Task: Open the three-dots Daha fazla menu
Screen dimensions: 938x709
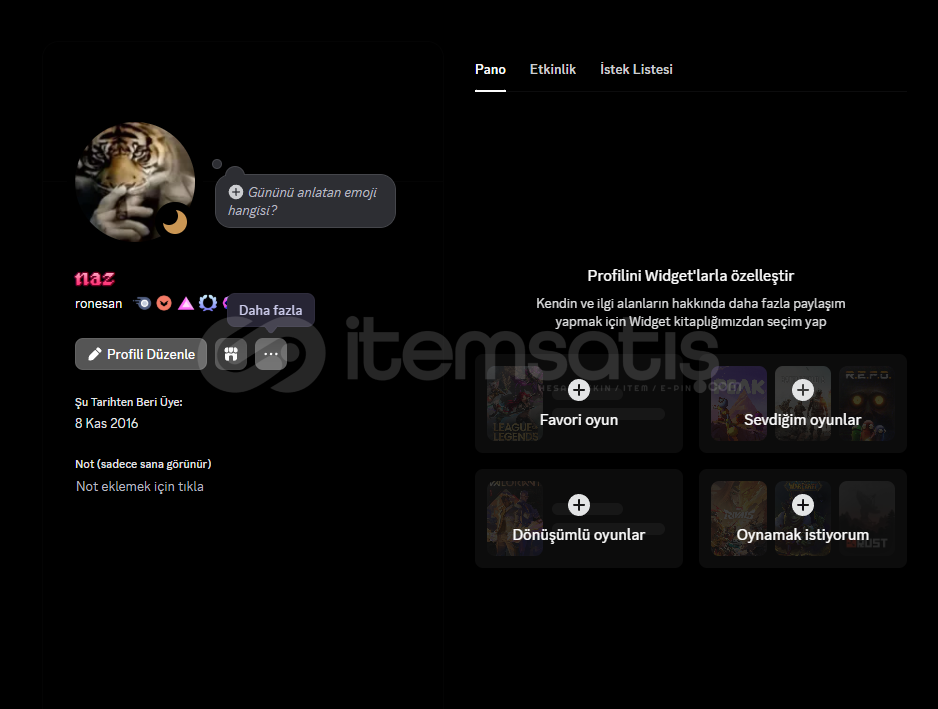Action: [271, 354]
